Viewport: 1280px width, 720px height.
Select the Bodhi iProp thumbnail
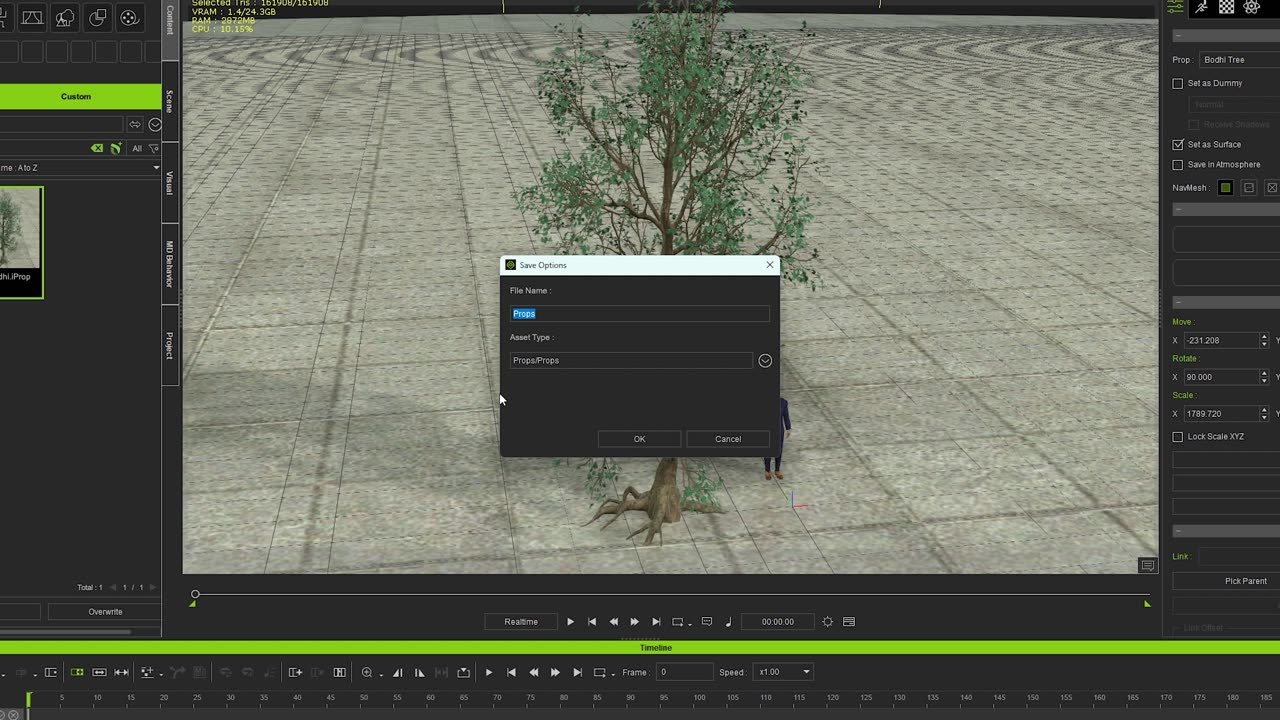point(21,242)
